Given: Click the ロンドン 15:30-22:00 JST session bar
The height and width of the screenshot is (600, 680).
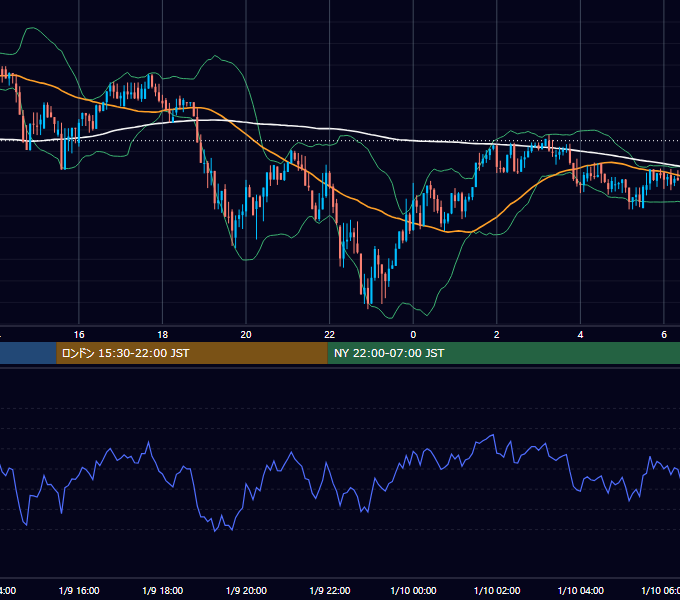Looking at the screenshot, I should (192, 353).
